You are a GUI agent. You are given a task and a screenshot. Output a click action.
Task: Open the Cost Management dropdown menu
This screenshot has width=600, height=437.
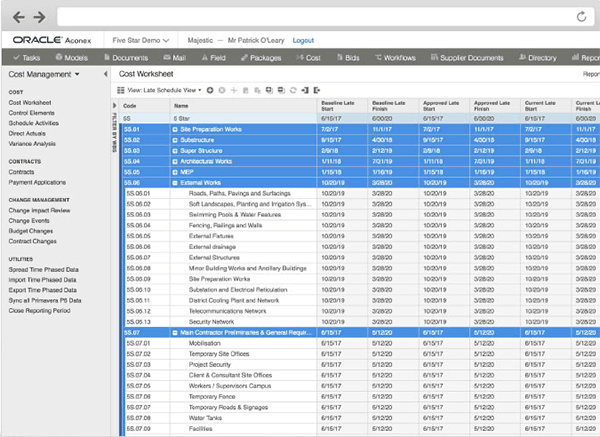pos(44,74)
